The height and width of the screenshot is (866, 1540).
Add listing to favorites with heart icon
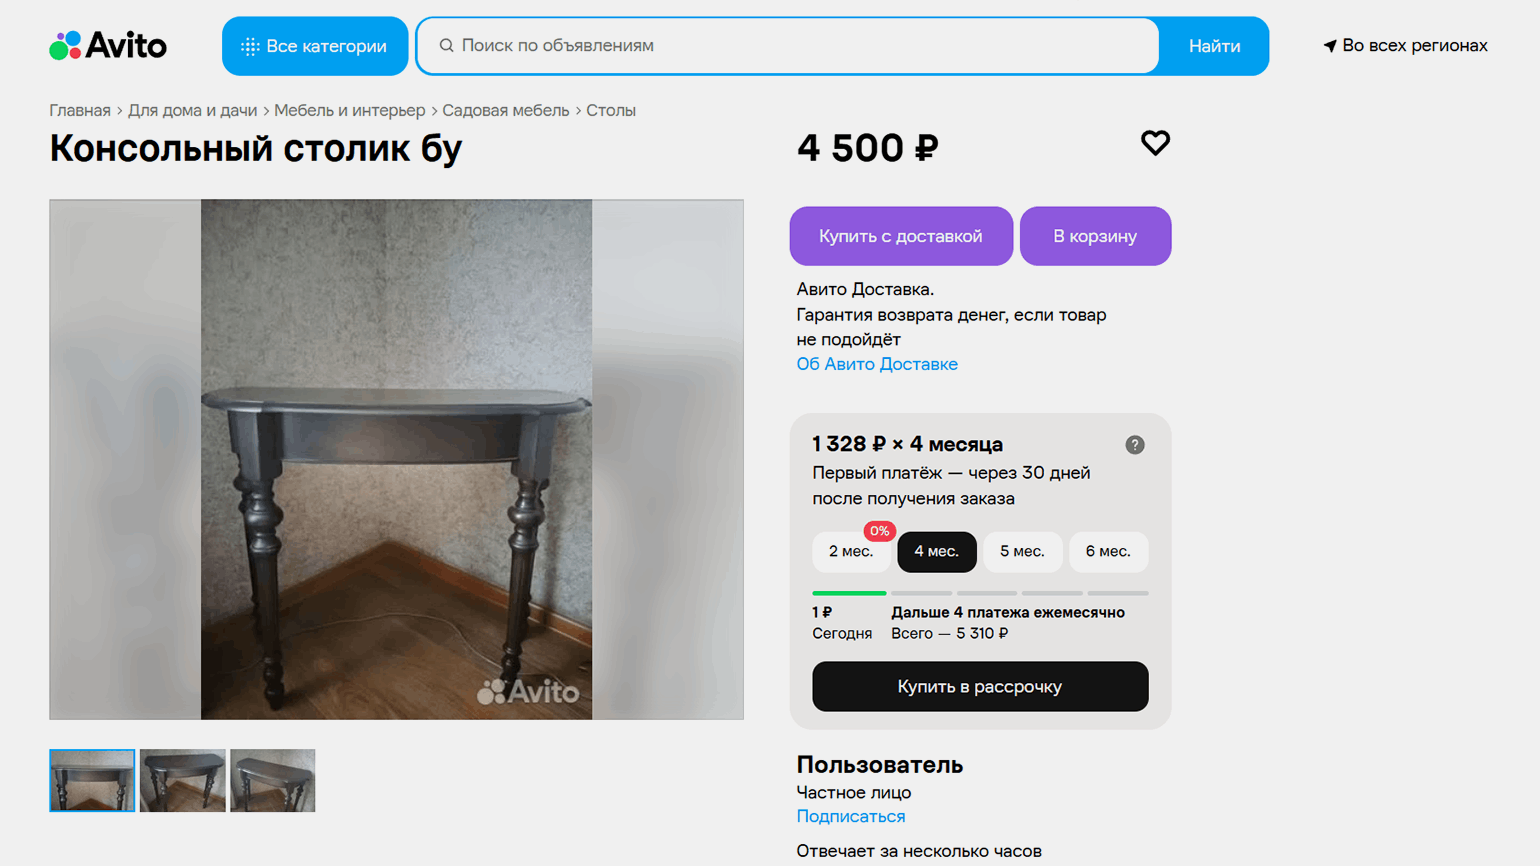tap(1155, 143)
